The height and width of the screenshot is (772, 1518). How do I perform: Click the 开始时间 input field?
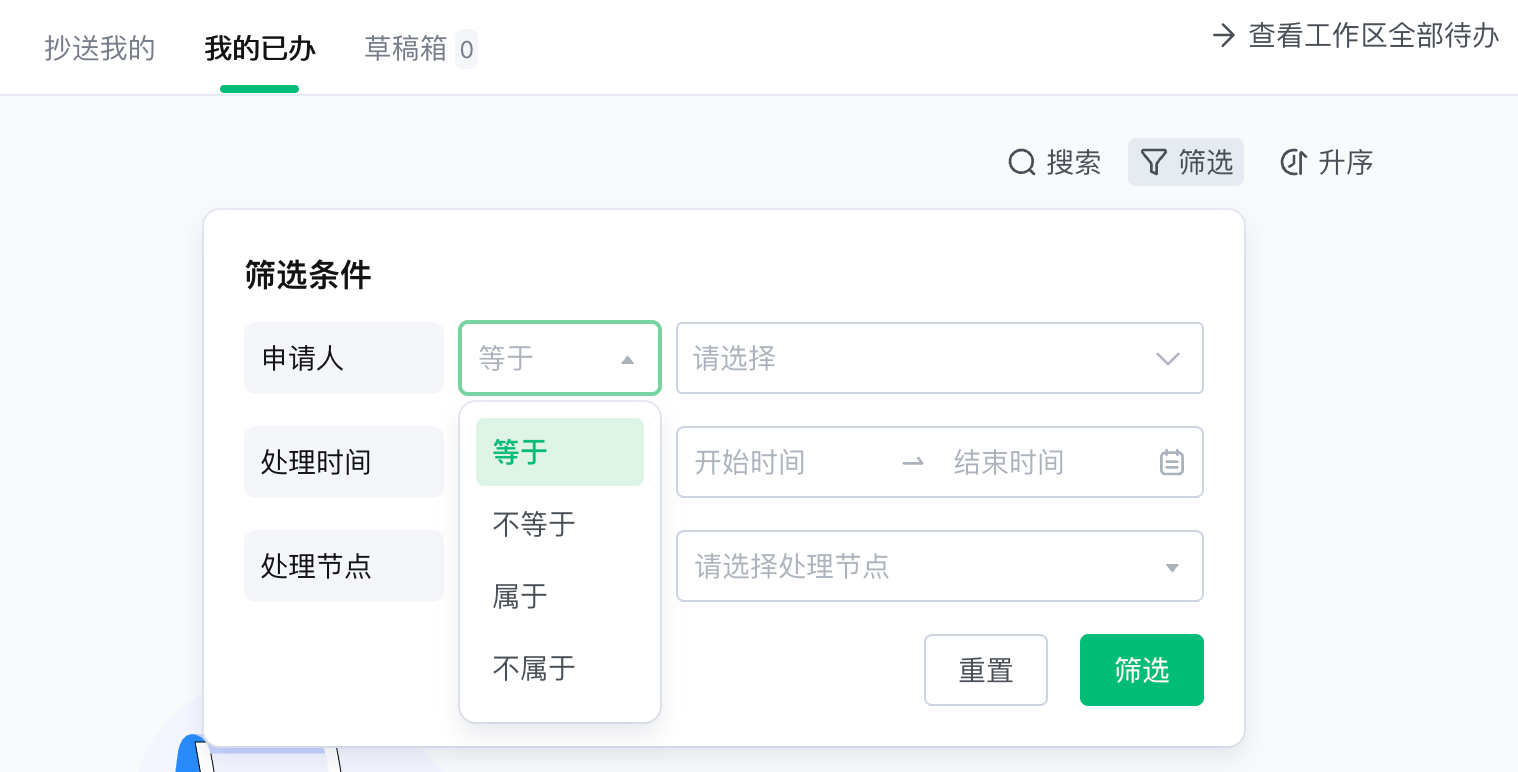(x=785, y=462)
